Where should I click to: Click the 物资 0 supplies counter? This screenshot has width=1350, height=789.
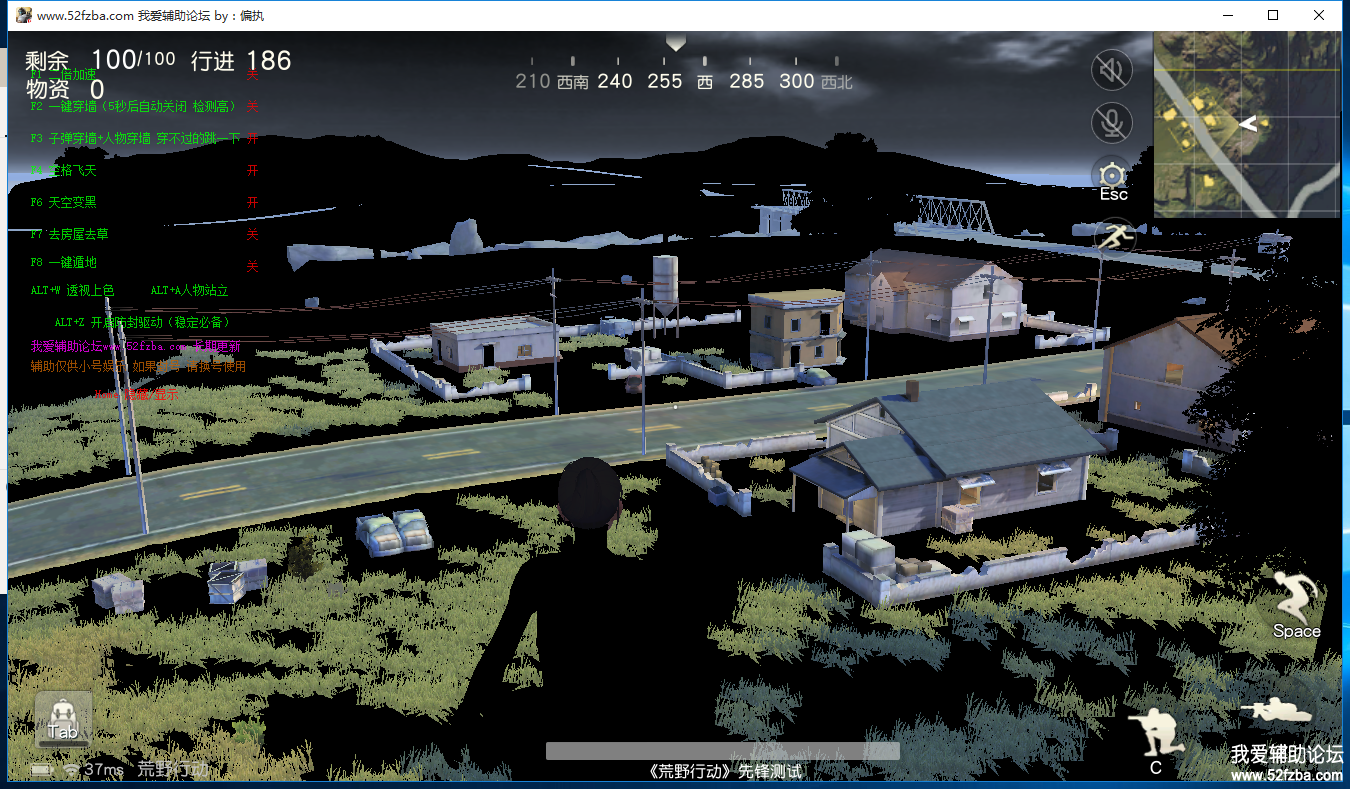pyautogui.click(x=64, y=90)
